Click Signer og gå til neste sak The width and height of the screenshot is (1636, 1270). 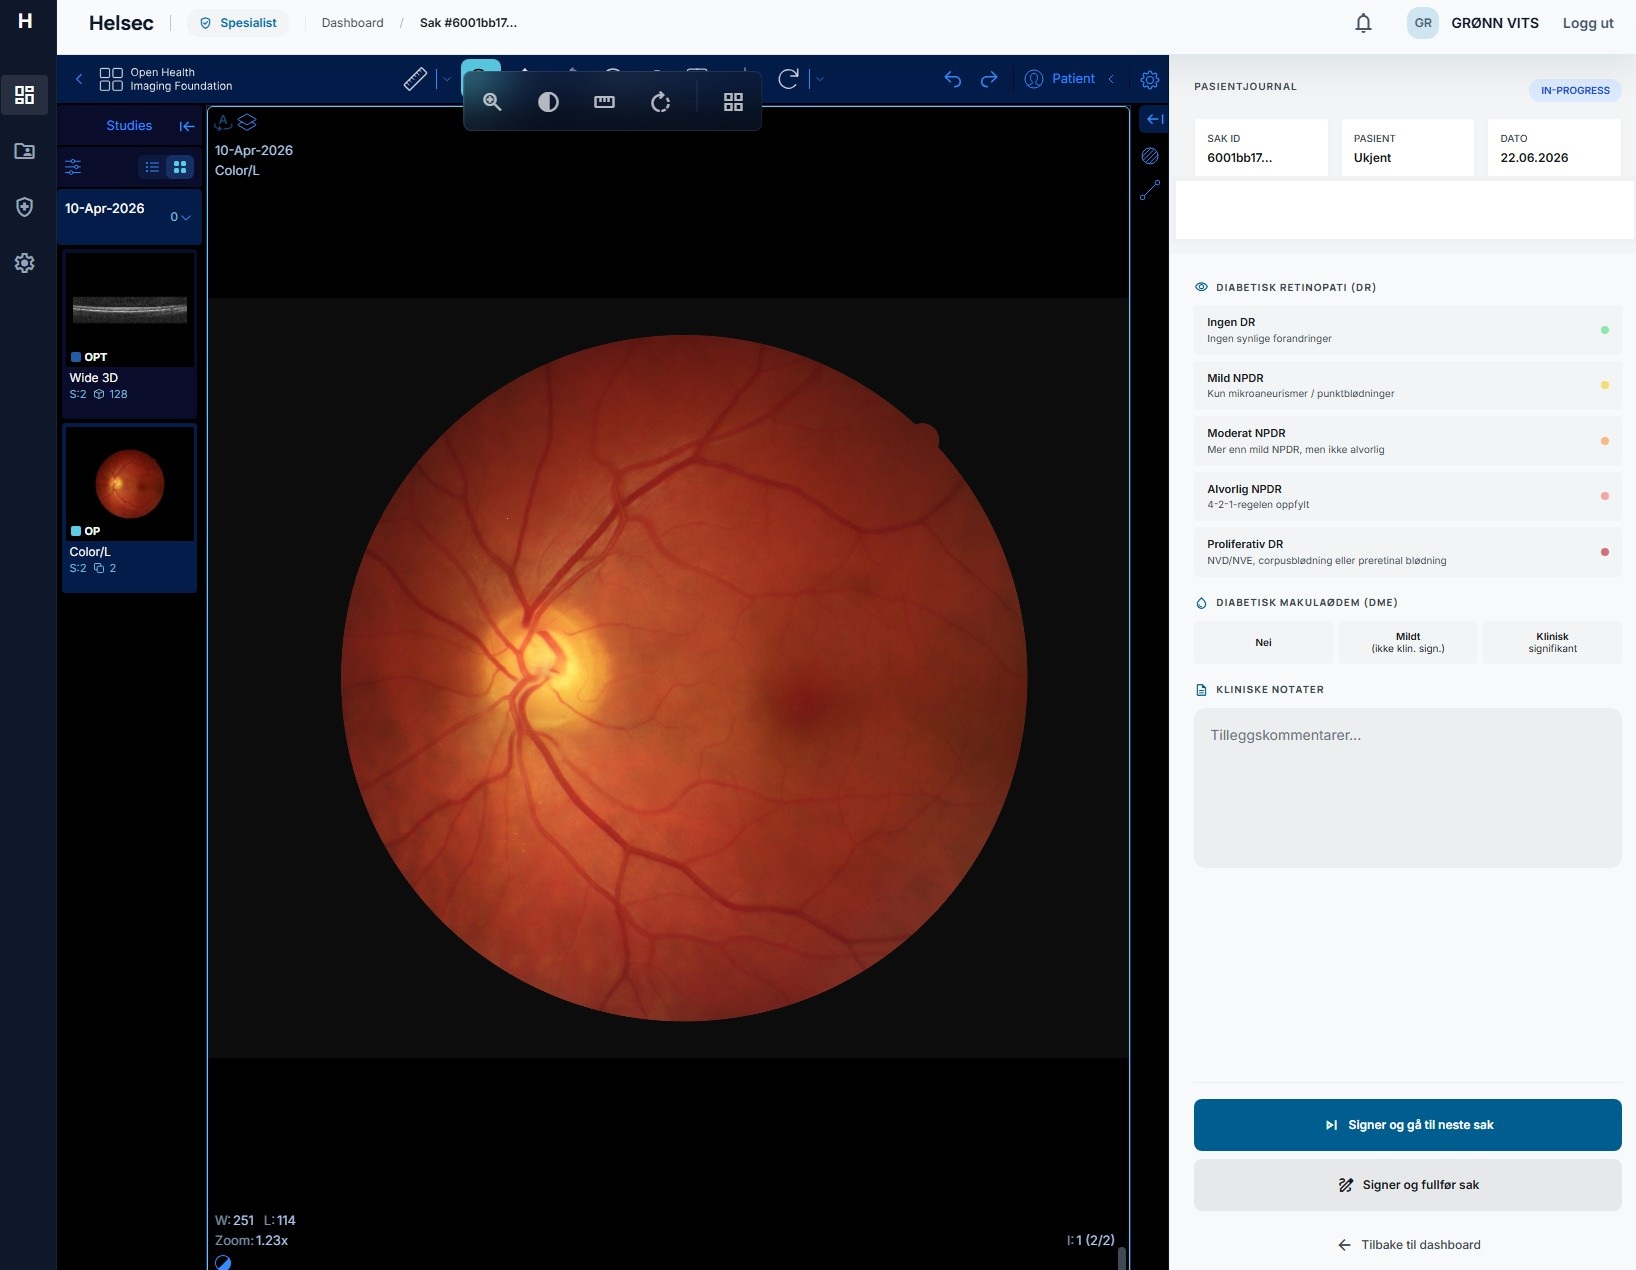tap(1407, 1125)
